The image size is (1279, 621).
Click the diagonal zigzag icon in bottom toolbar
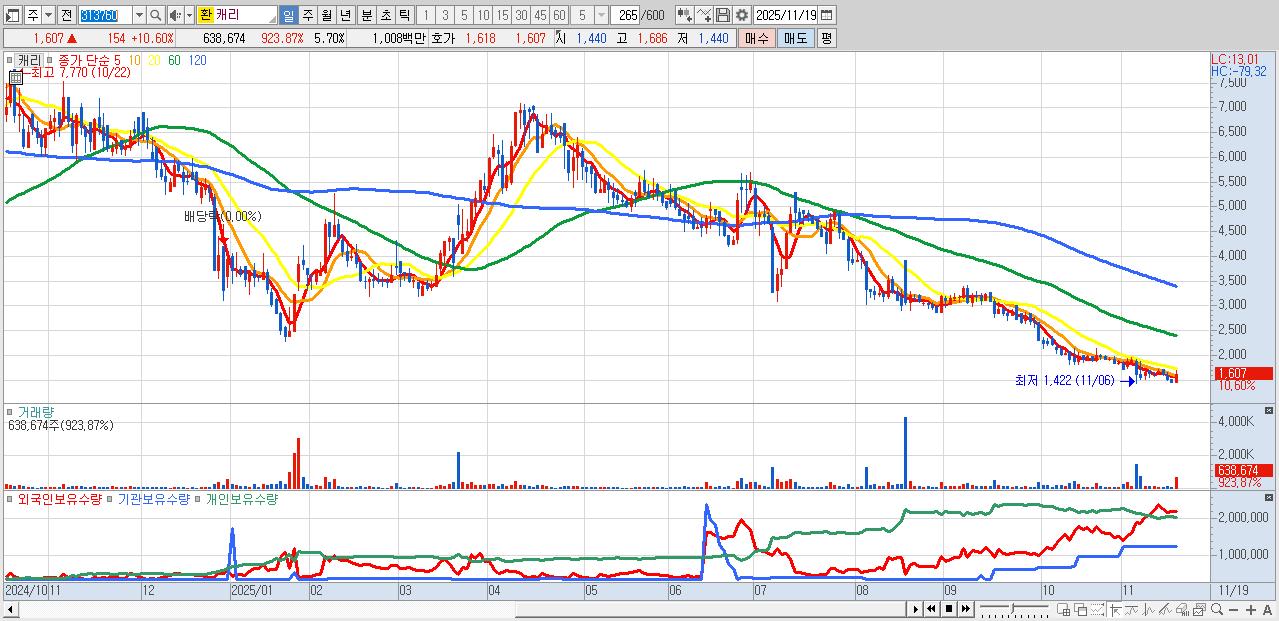1165,609
